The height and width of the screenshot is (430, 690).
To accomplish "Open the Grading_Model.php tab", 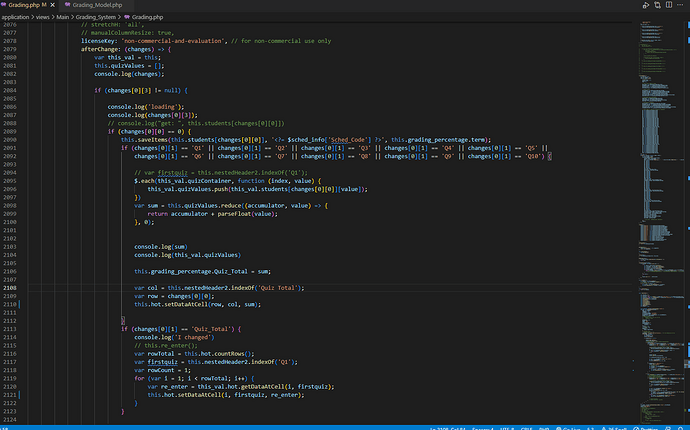I will pyautogui.click(x=97, y=5).
